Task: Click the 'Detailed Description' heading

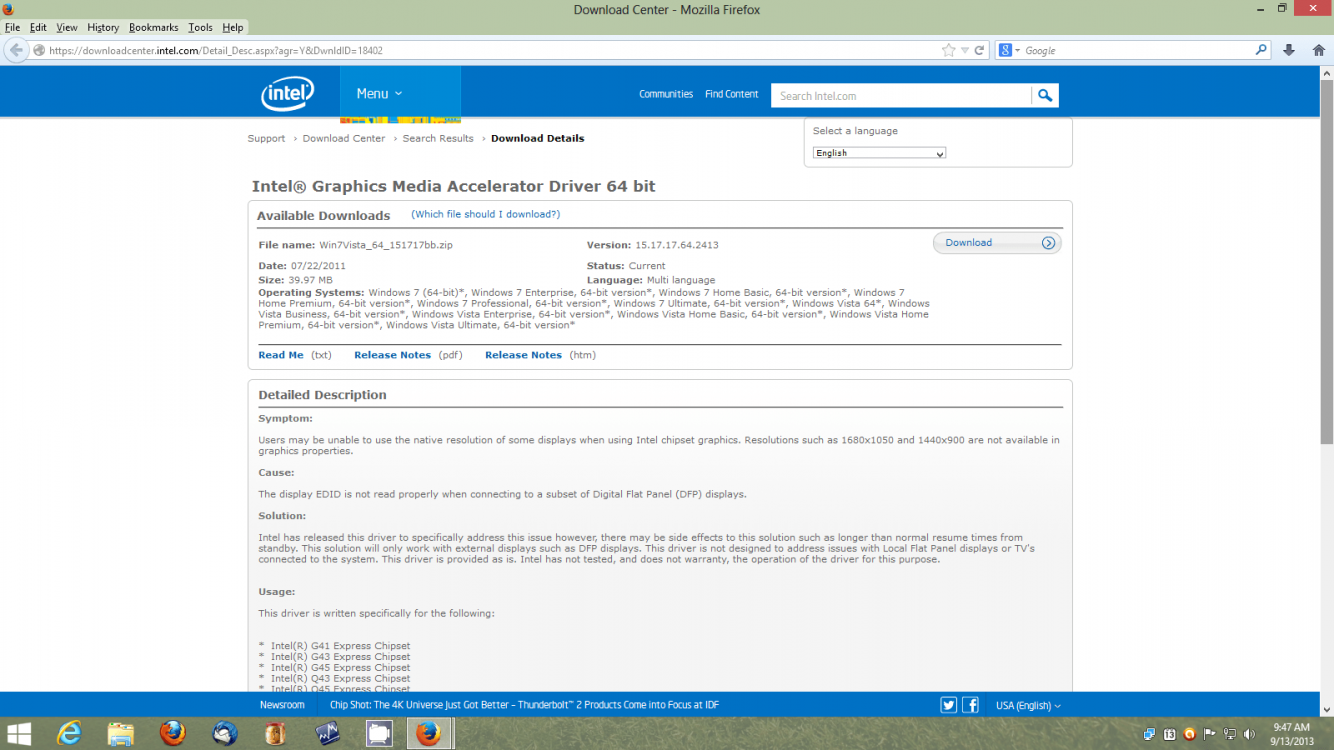Action: tap(322, 395)
